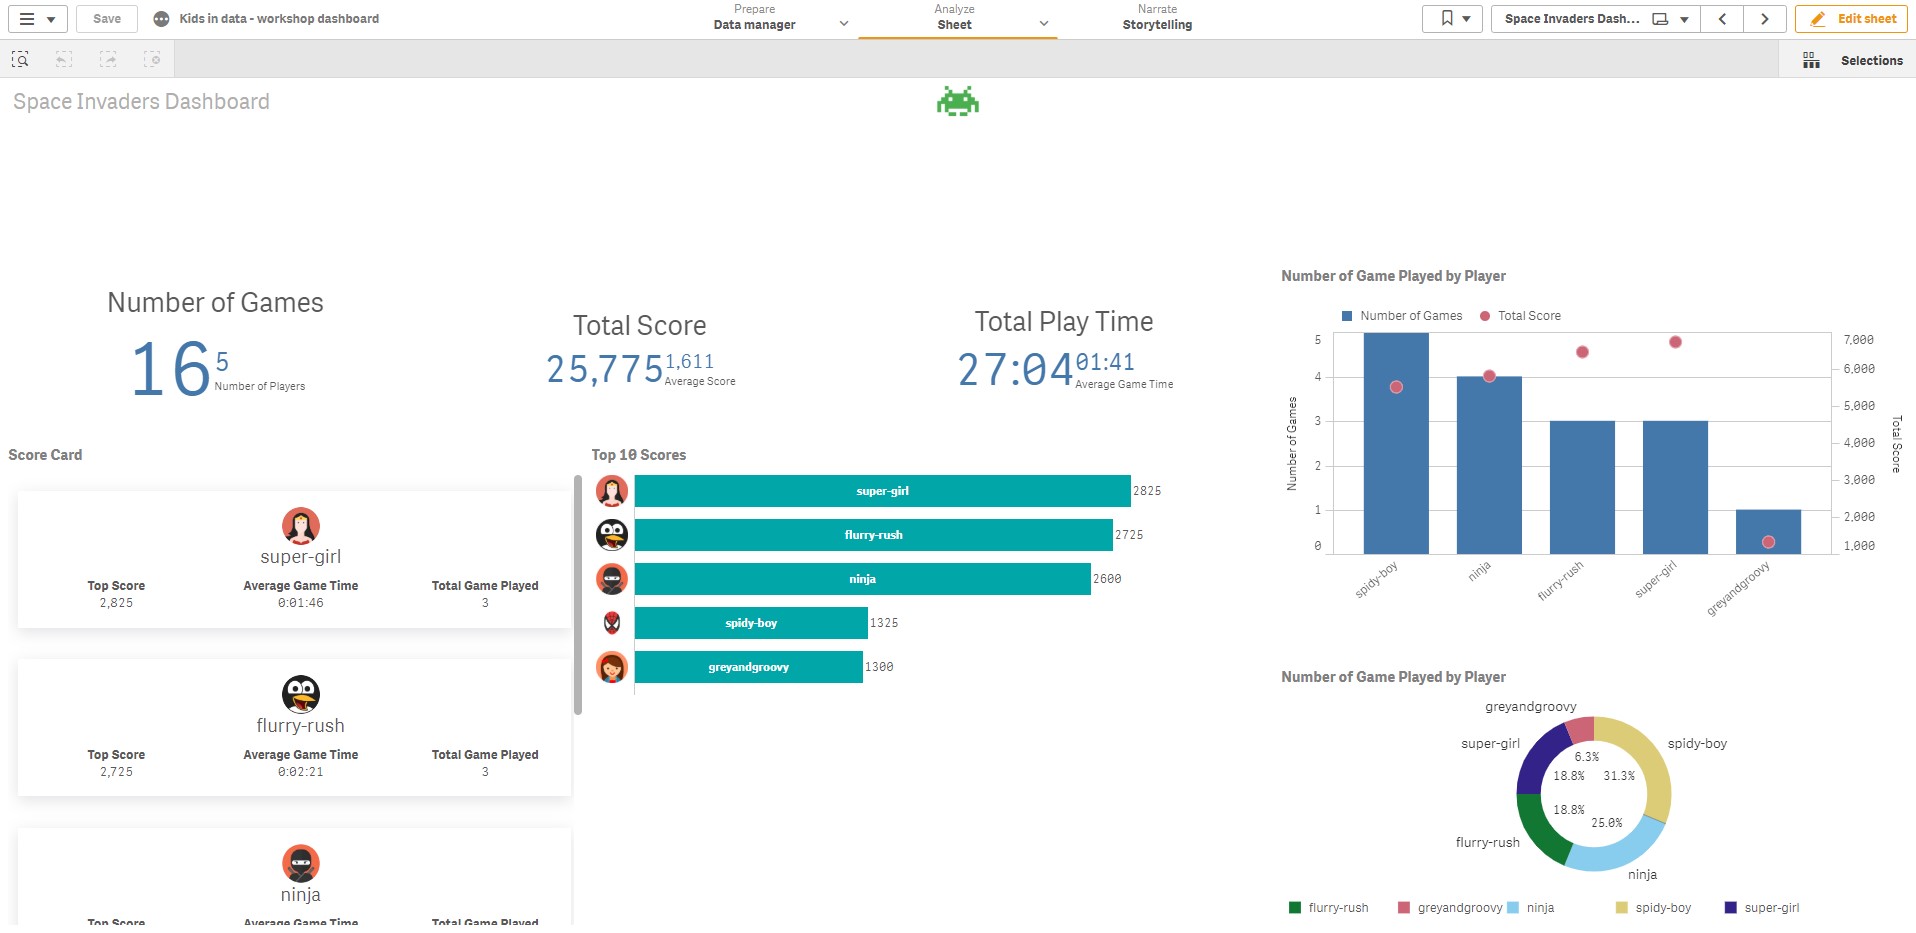
Task: Select the Analyze Sheet tab
Action: pos(954,18)
